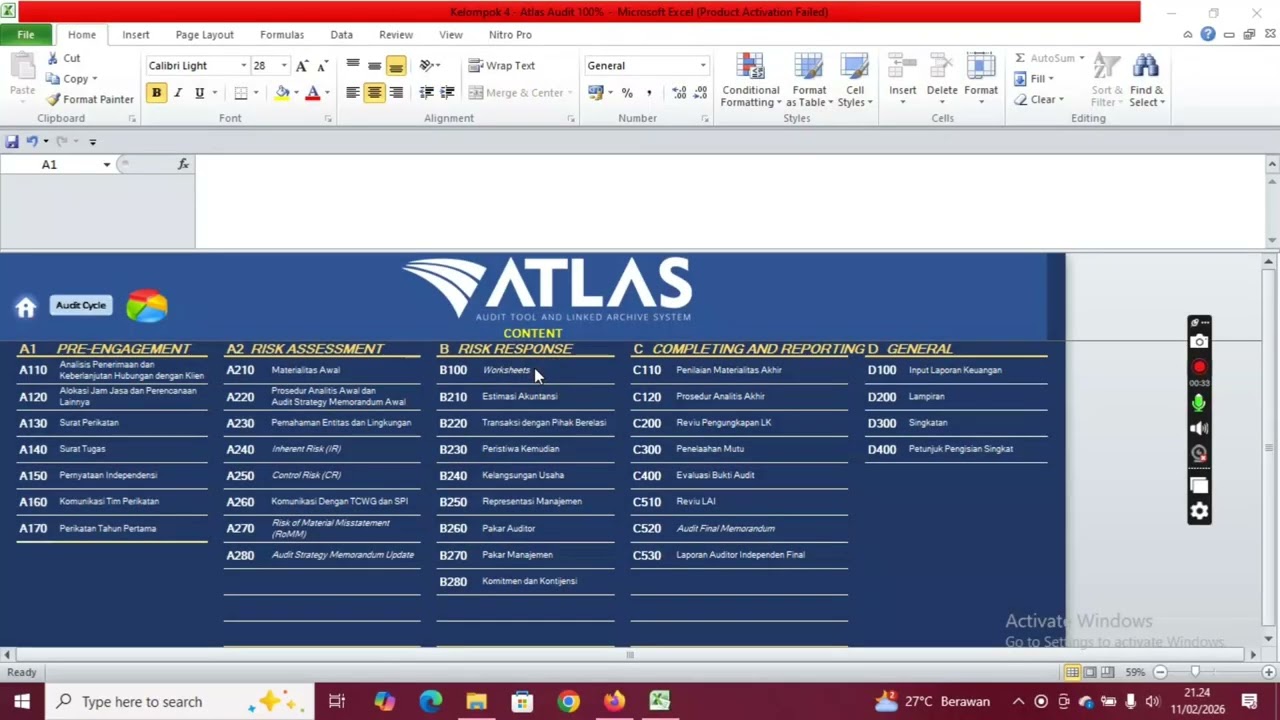
Task: Click the Percent Style icon
Action: [x=627, y=92]
